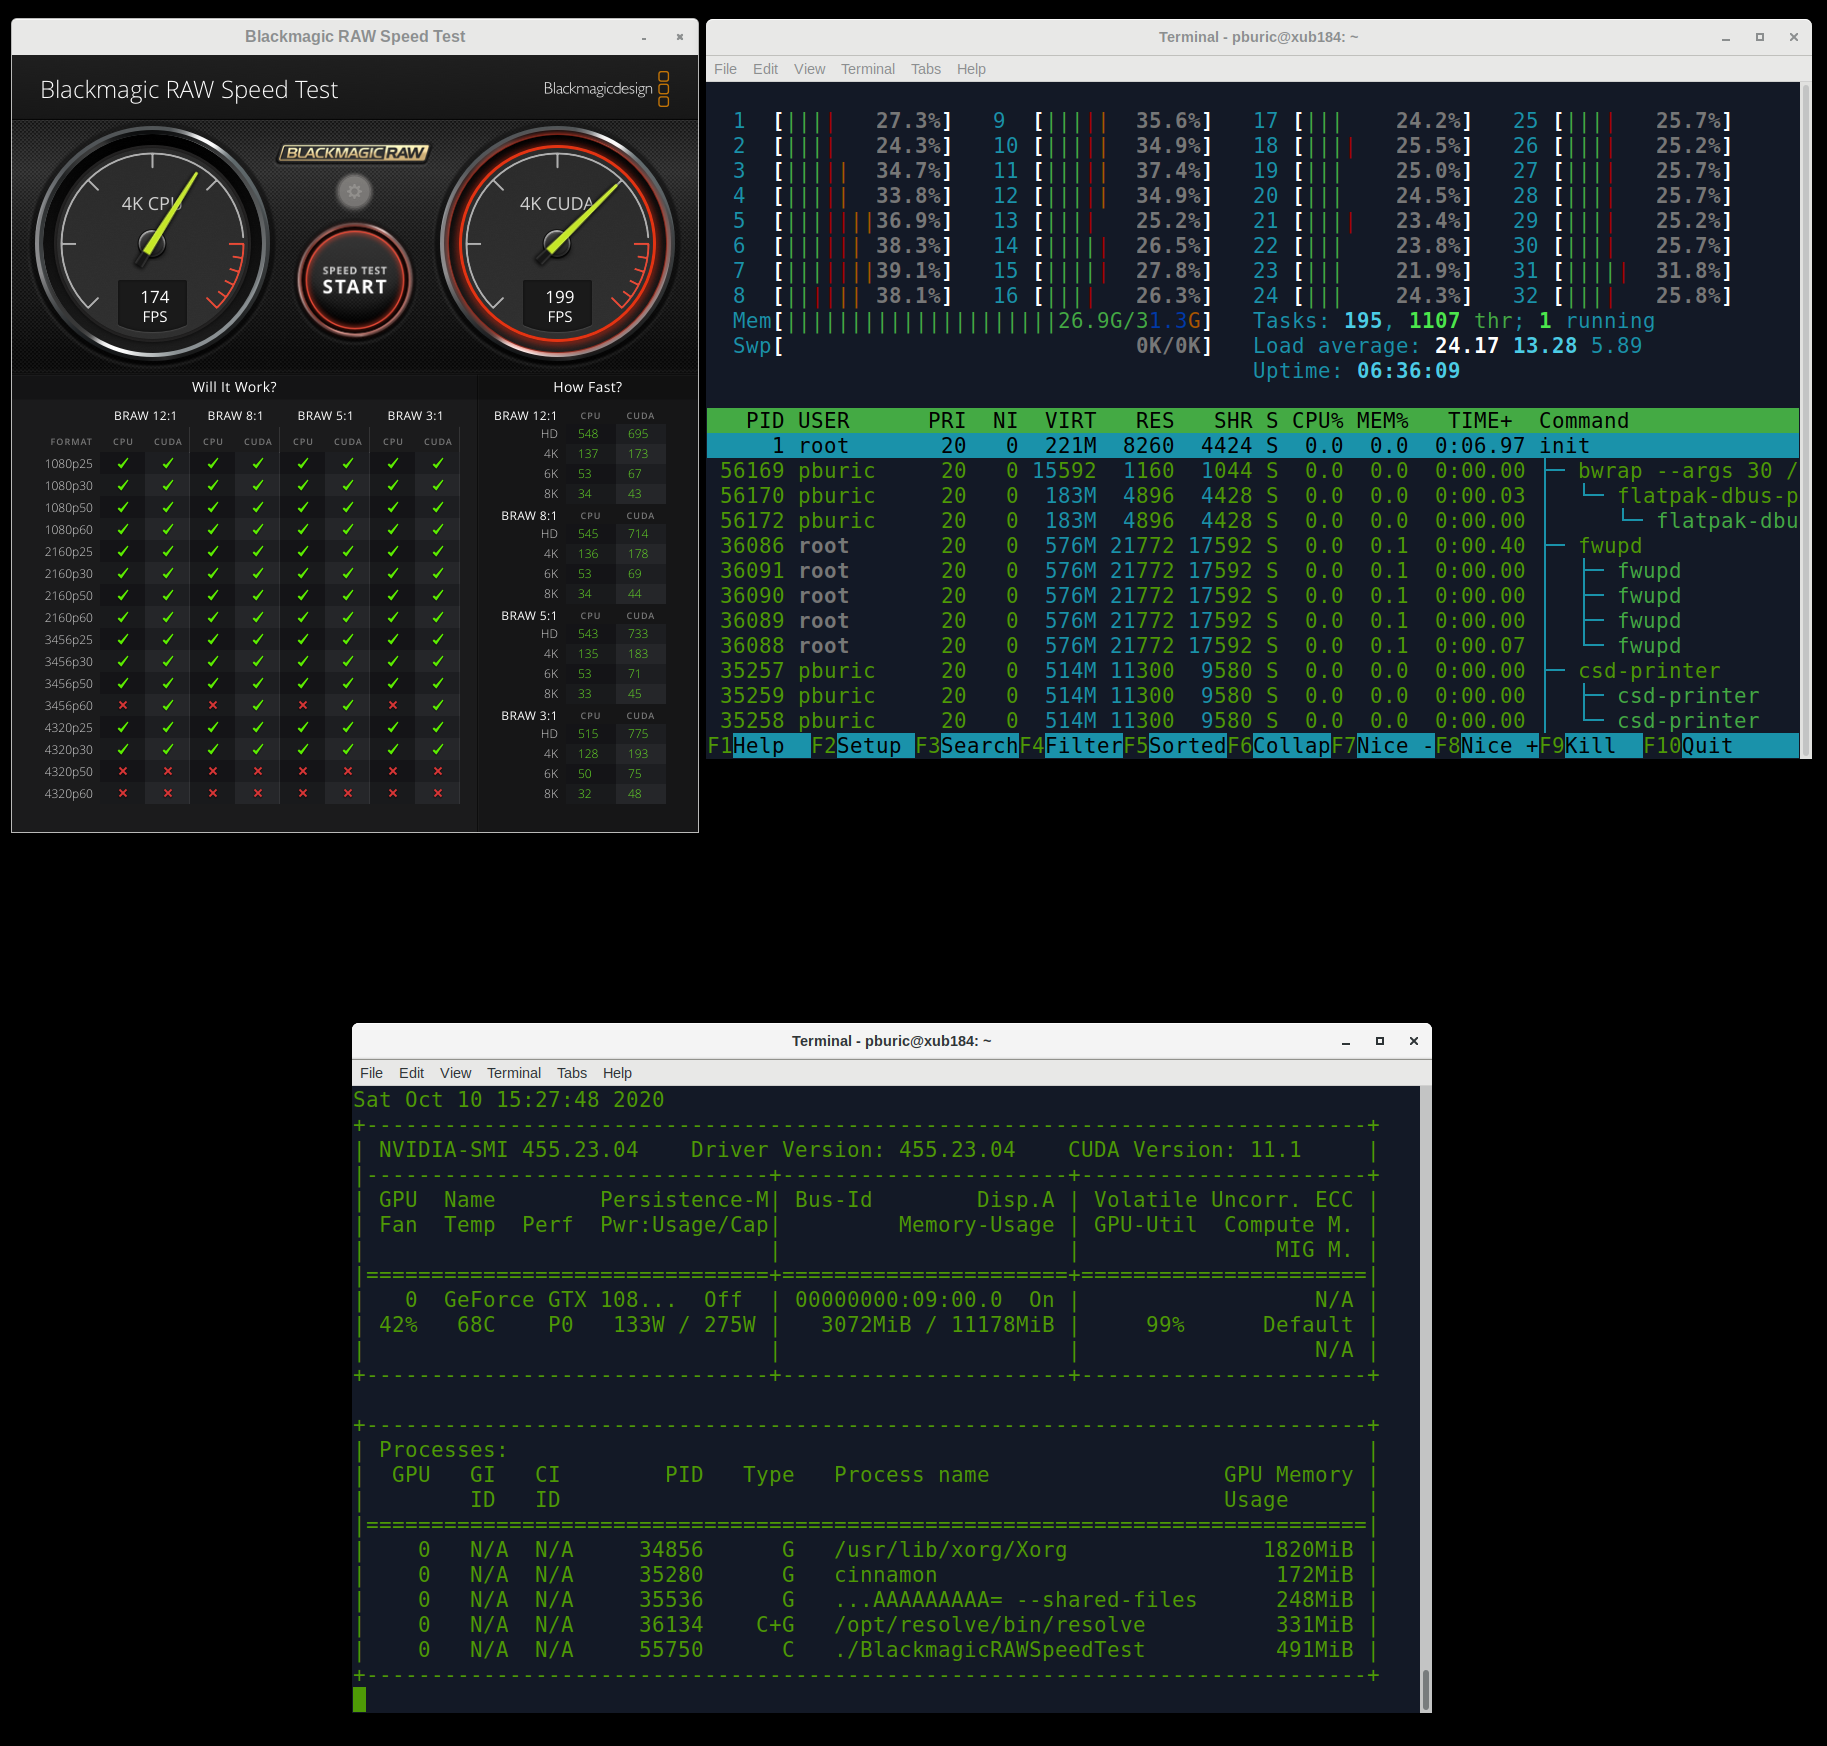
Task: Open Tabs menu in nvidia-smi terminal window
Action: point(571,1073)
